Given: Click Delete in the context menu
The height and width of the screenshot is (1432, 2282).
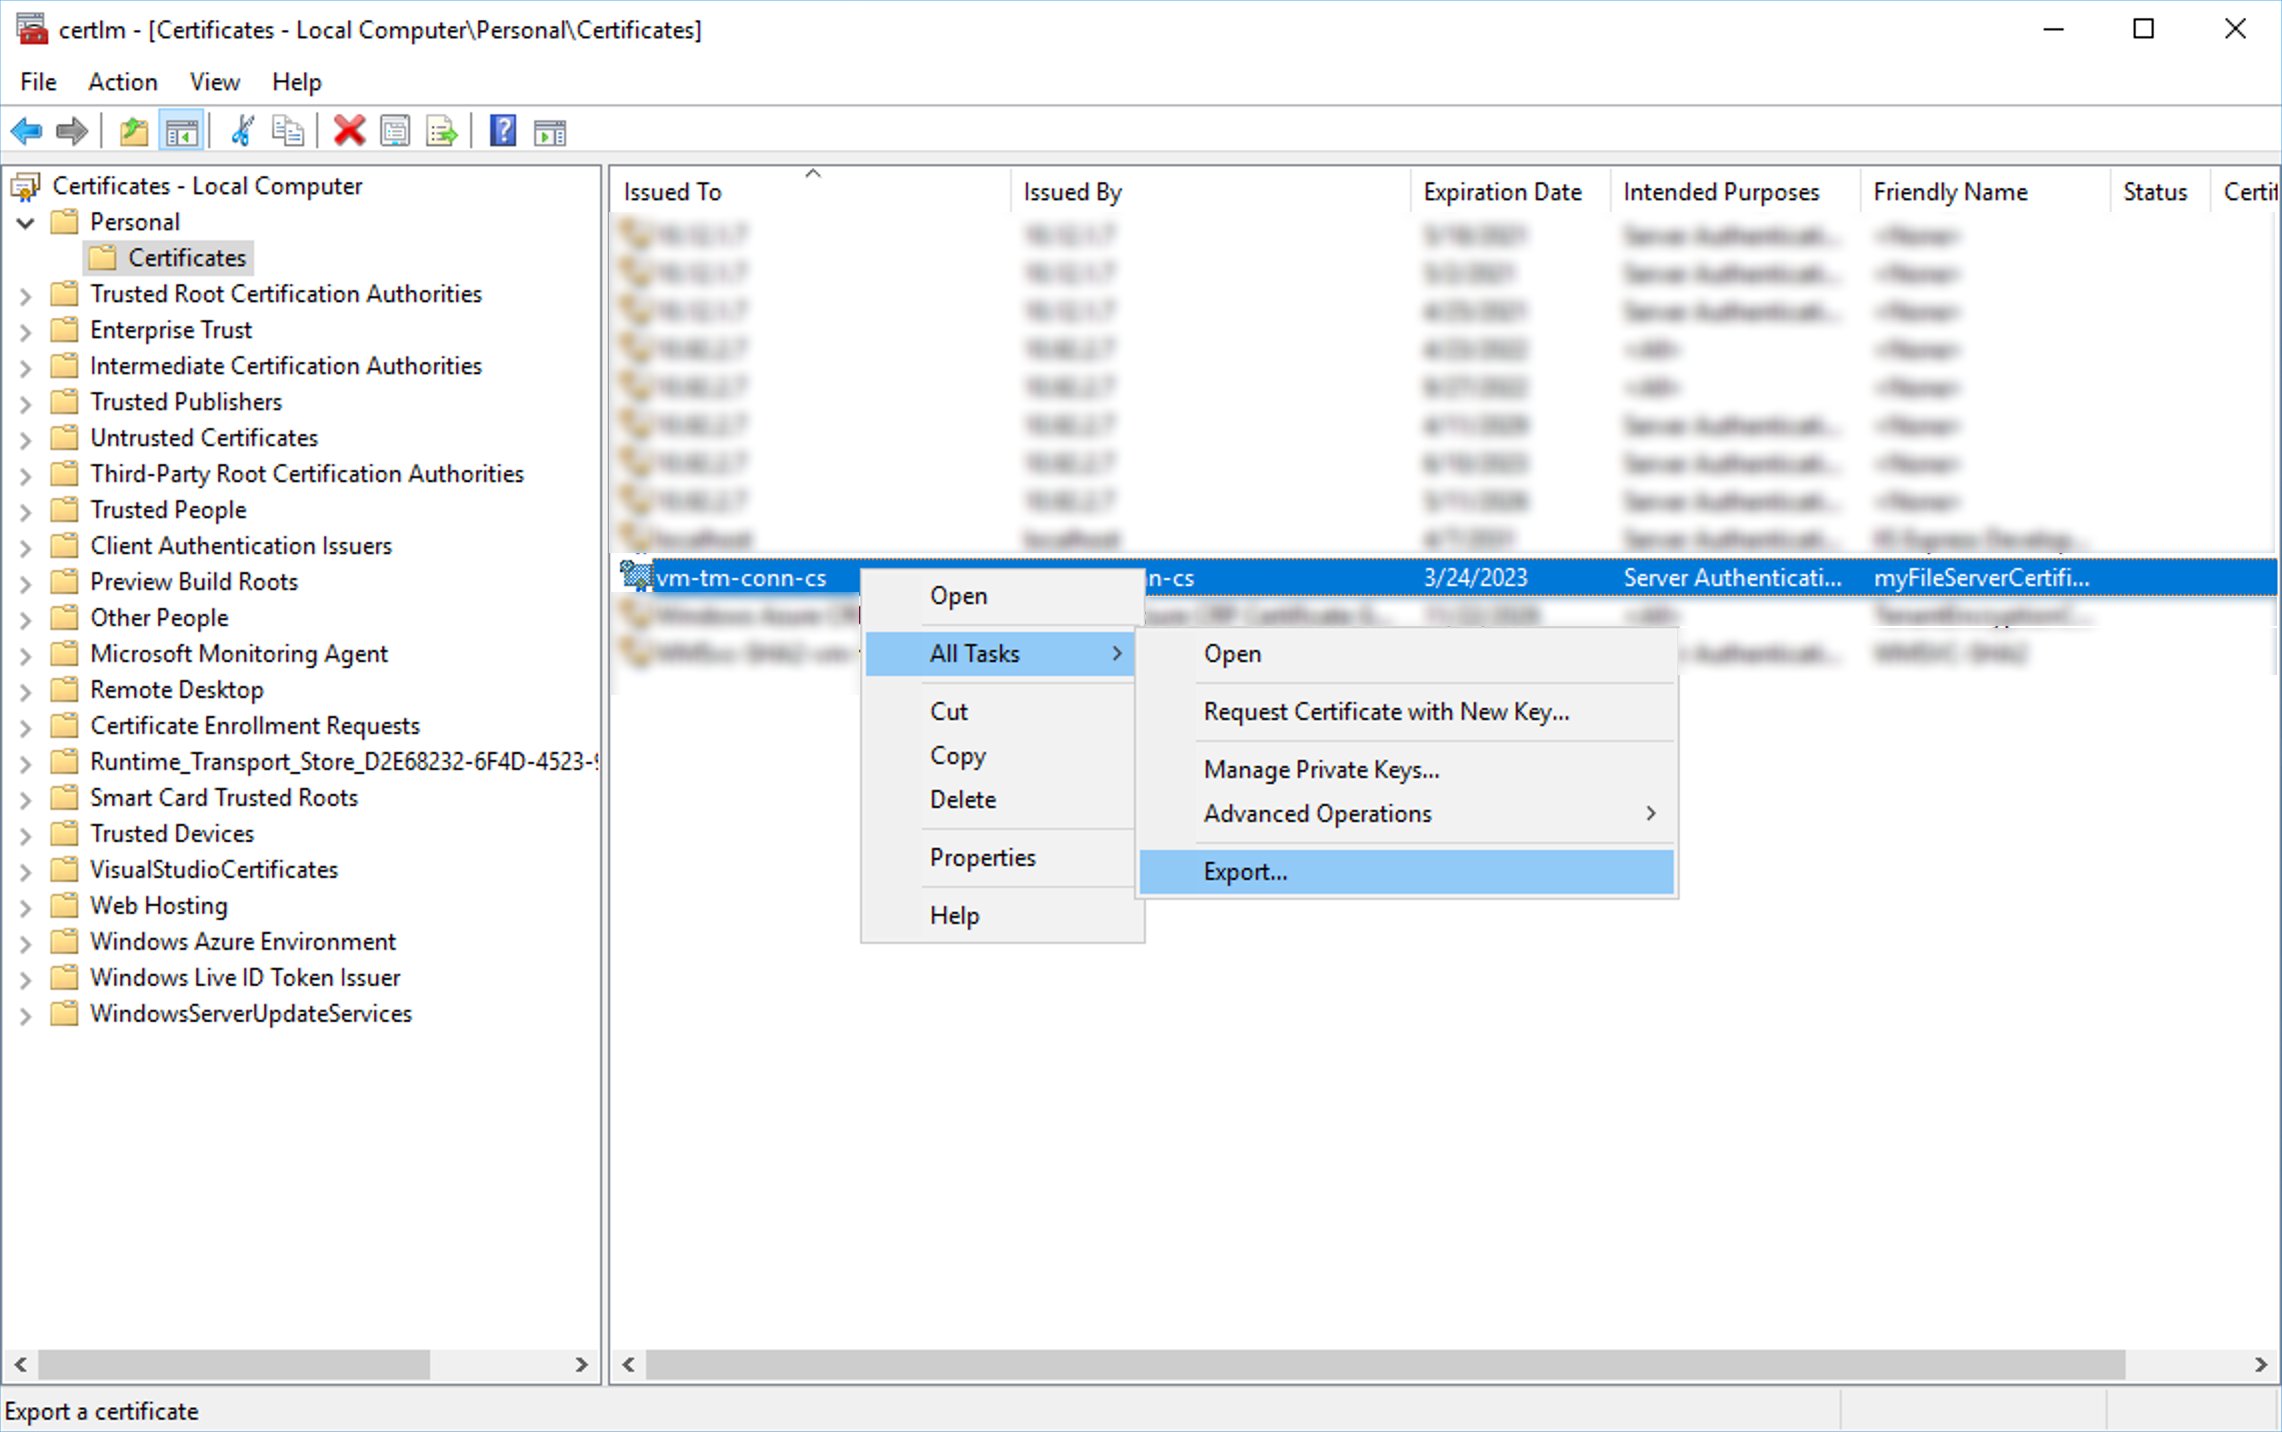Looking at the screenshot, I should tap(1000, 799).
